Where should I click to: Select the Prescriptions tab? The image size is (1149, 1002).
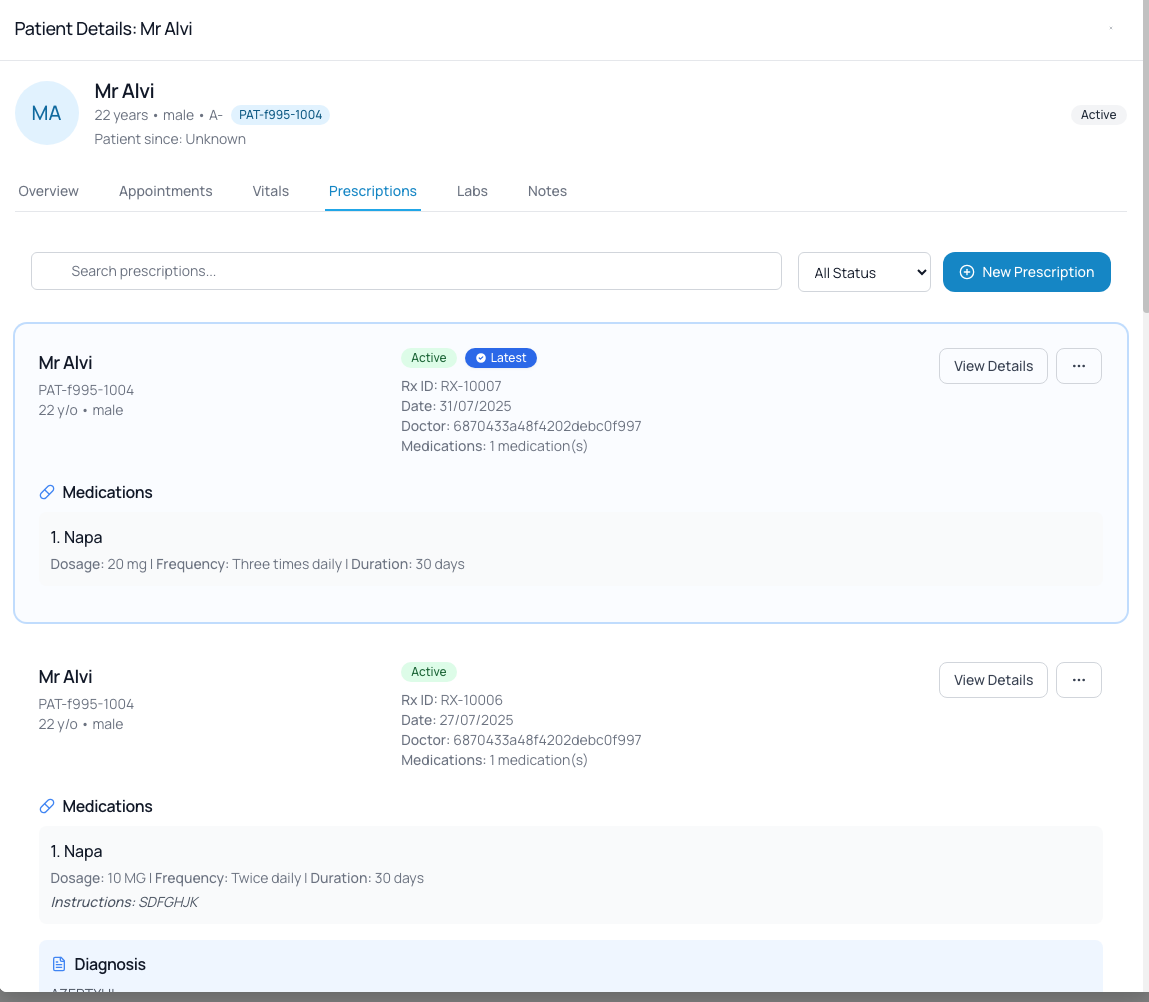(372, 191)
